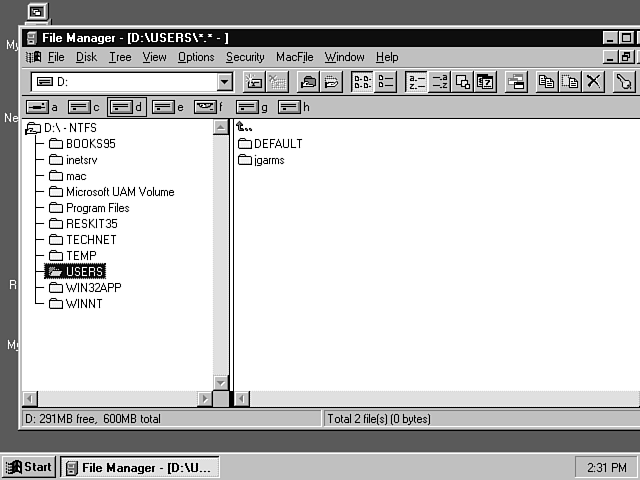
Task: Click the Stop Sharing toolbar icon
Action: point(331,82)
